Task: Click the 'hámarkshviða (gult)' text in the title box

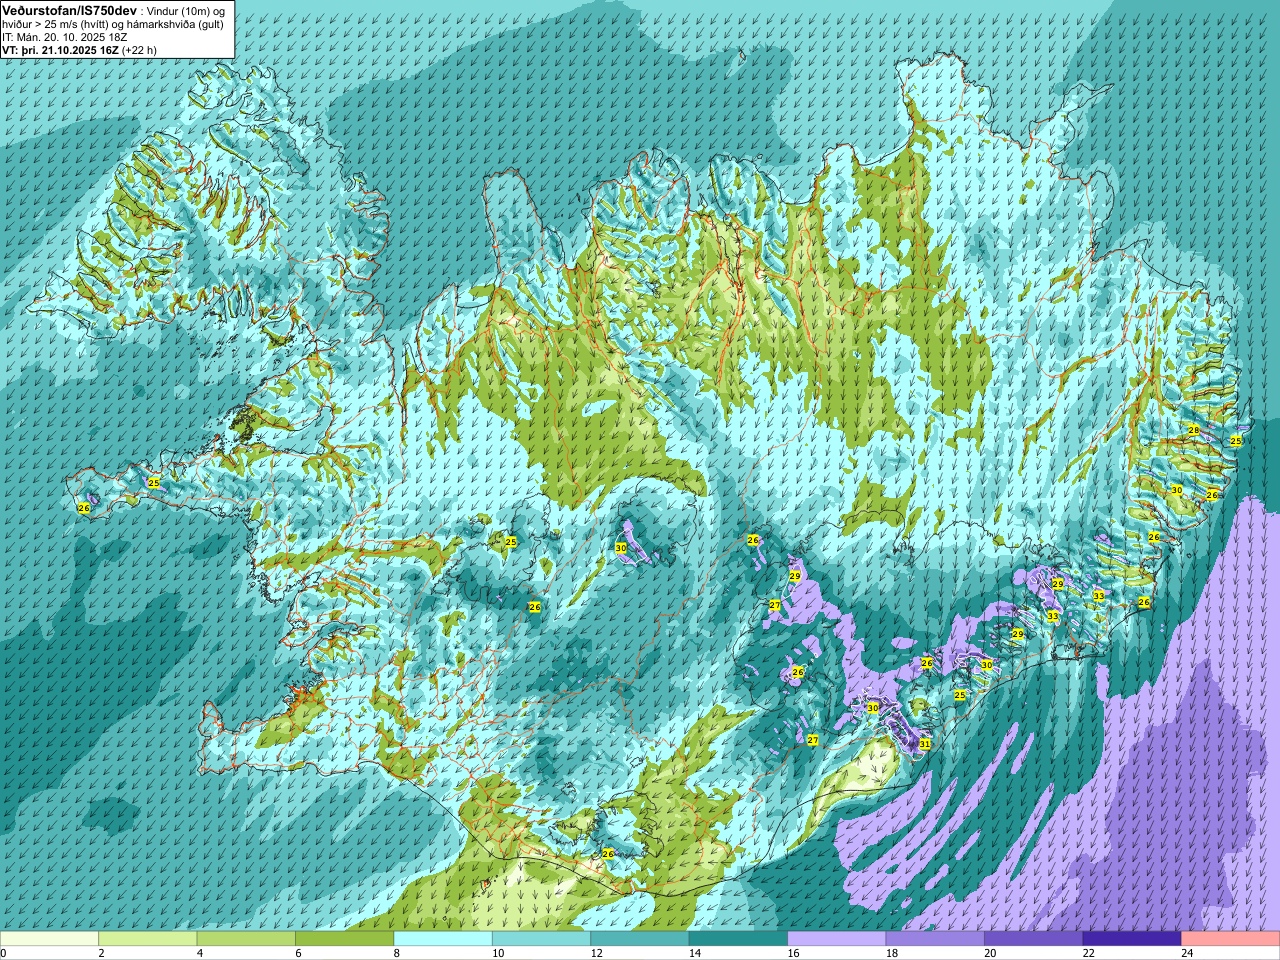Action: tap(173, 23)
